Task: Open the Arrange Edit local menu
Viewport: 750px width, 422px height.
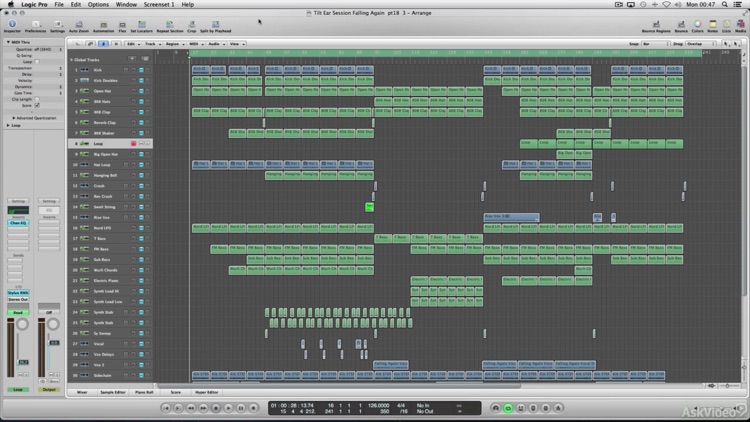Action: 132,44
